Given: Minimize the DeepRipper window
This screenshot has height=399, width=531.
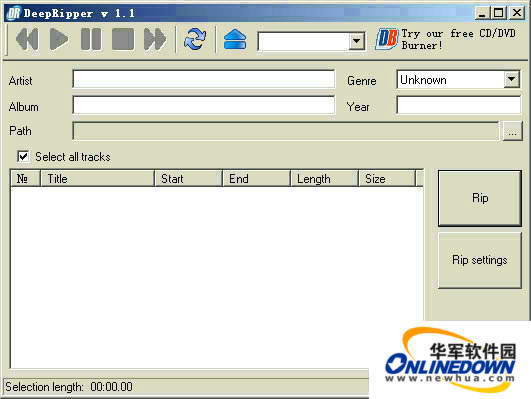Looking at the screenshot, I should pos(482,13).
